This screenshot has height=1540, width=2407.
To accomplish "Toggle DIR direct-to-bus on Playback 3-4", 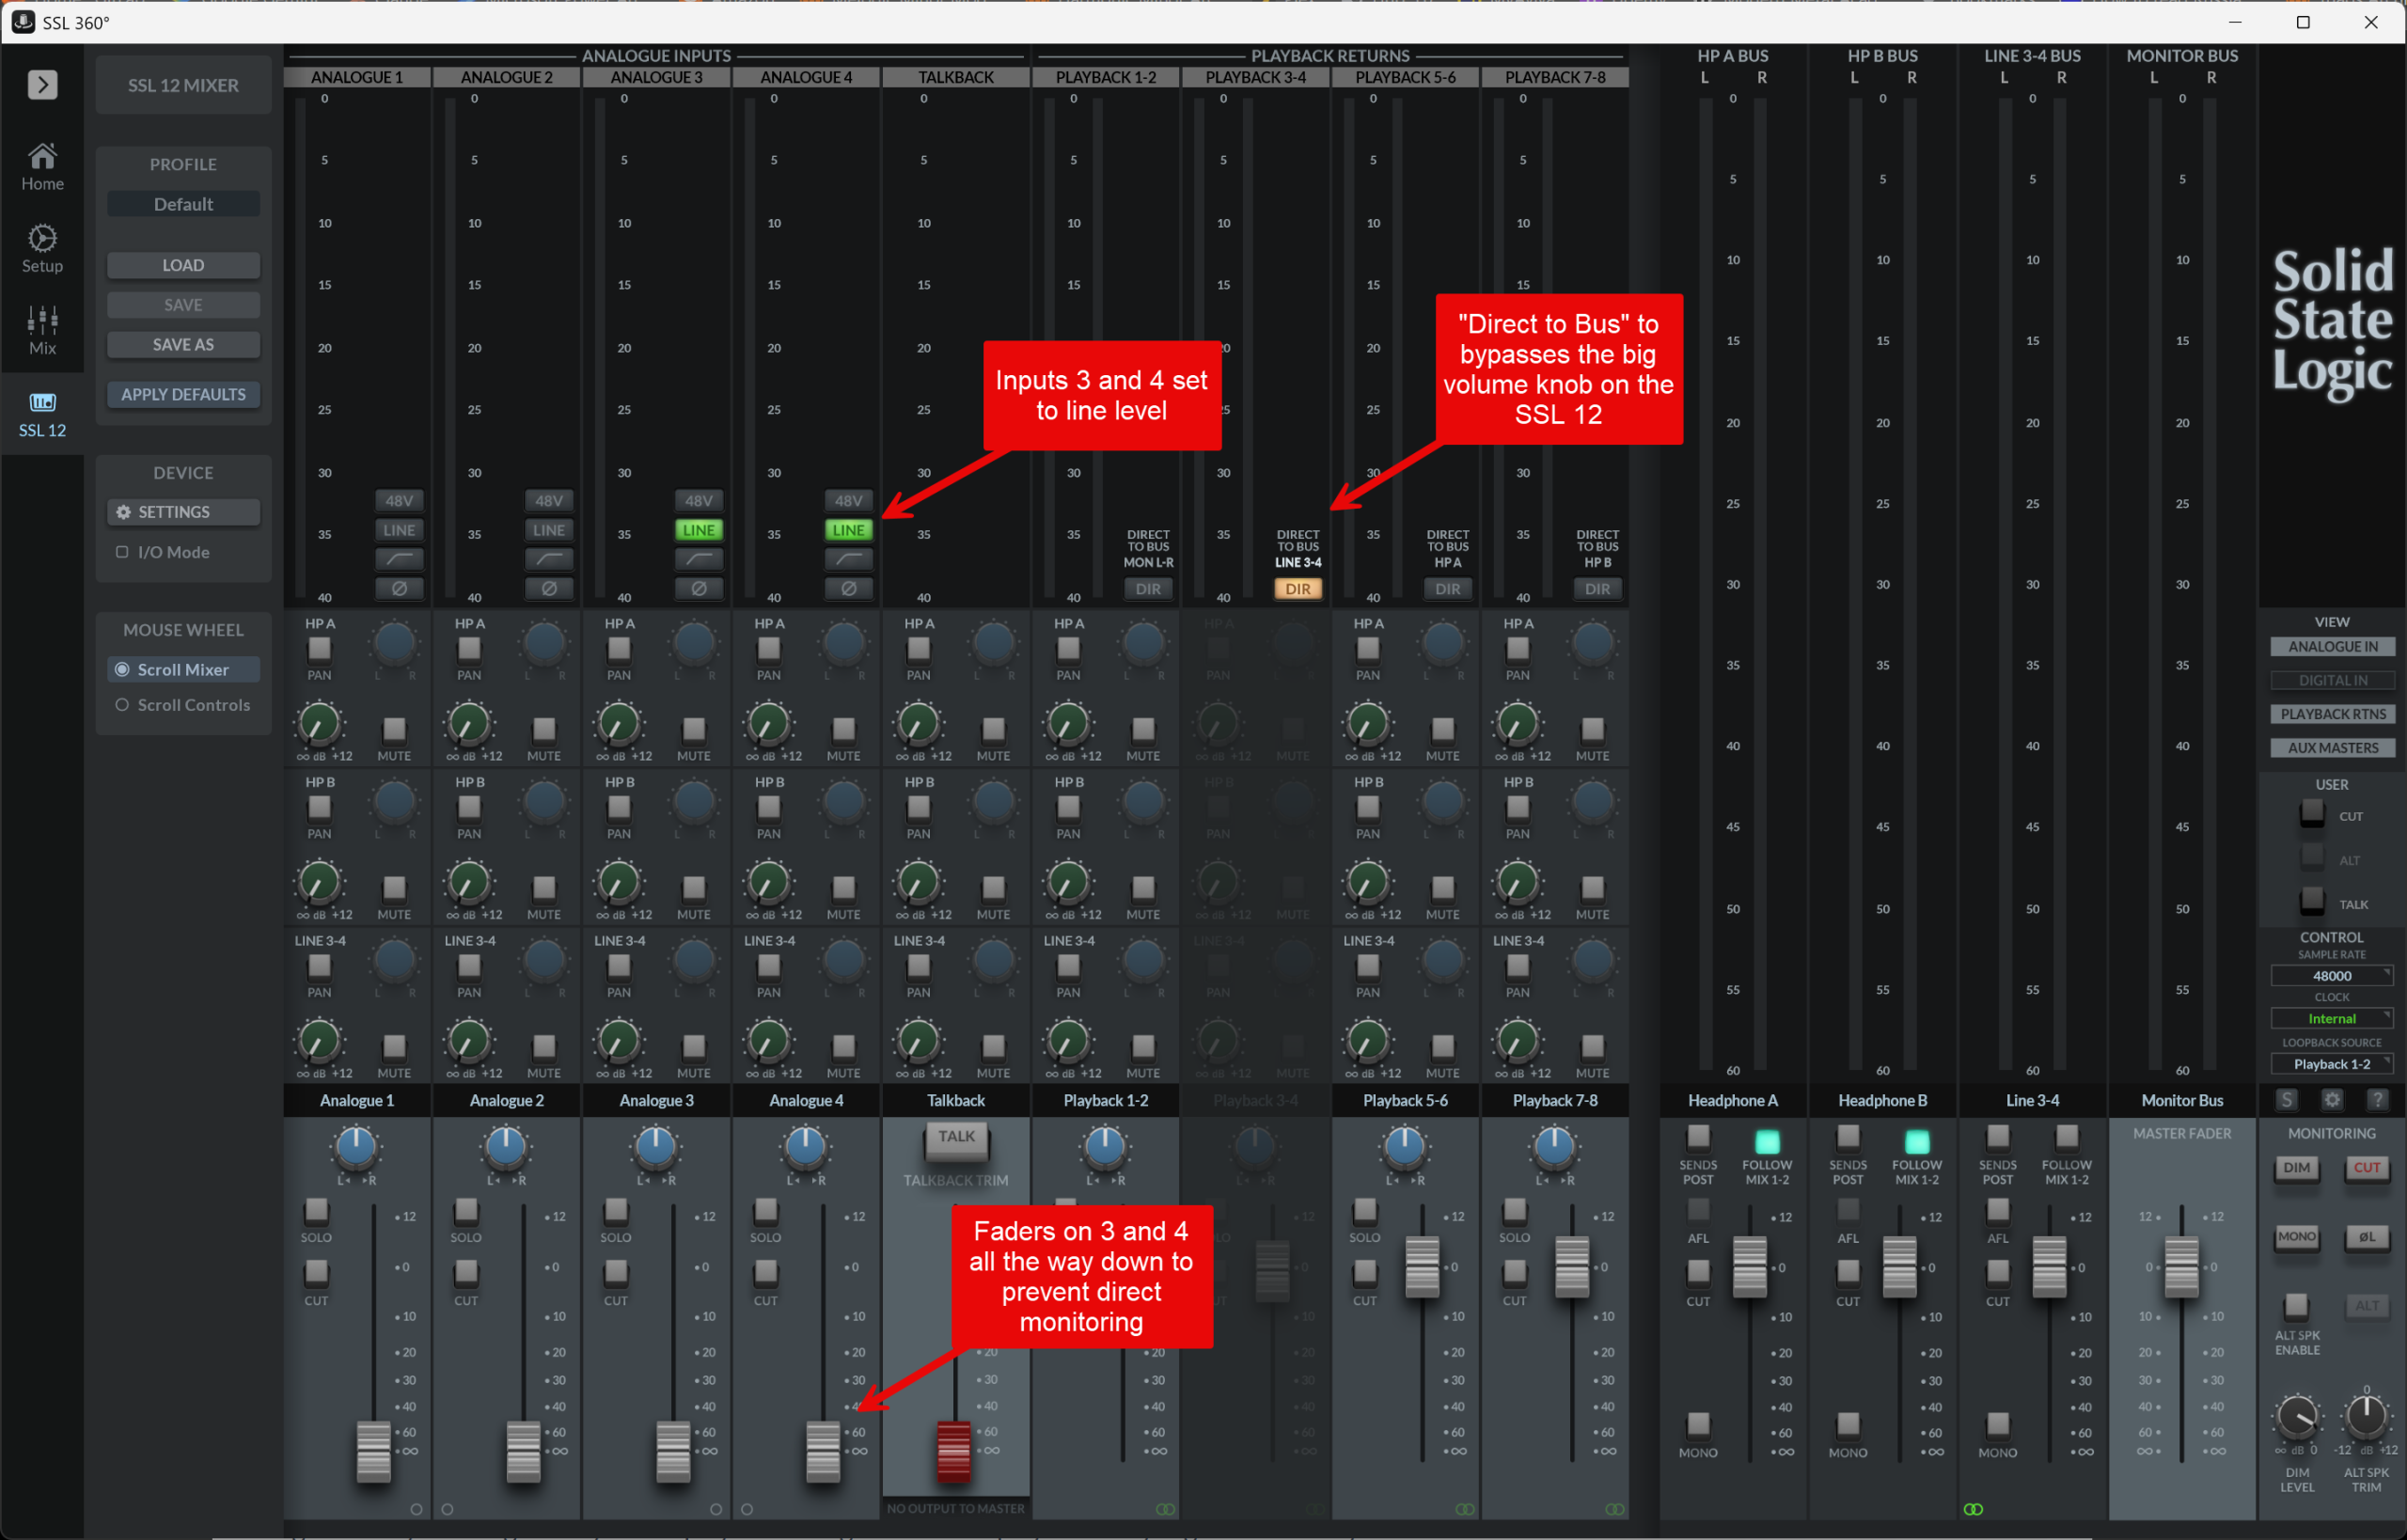I will click(1298, 589).
